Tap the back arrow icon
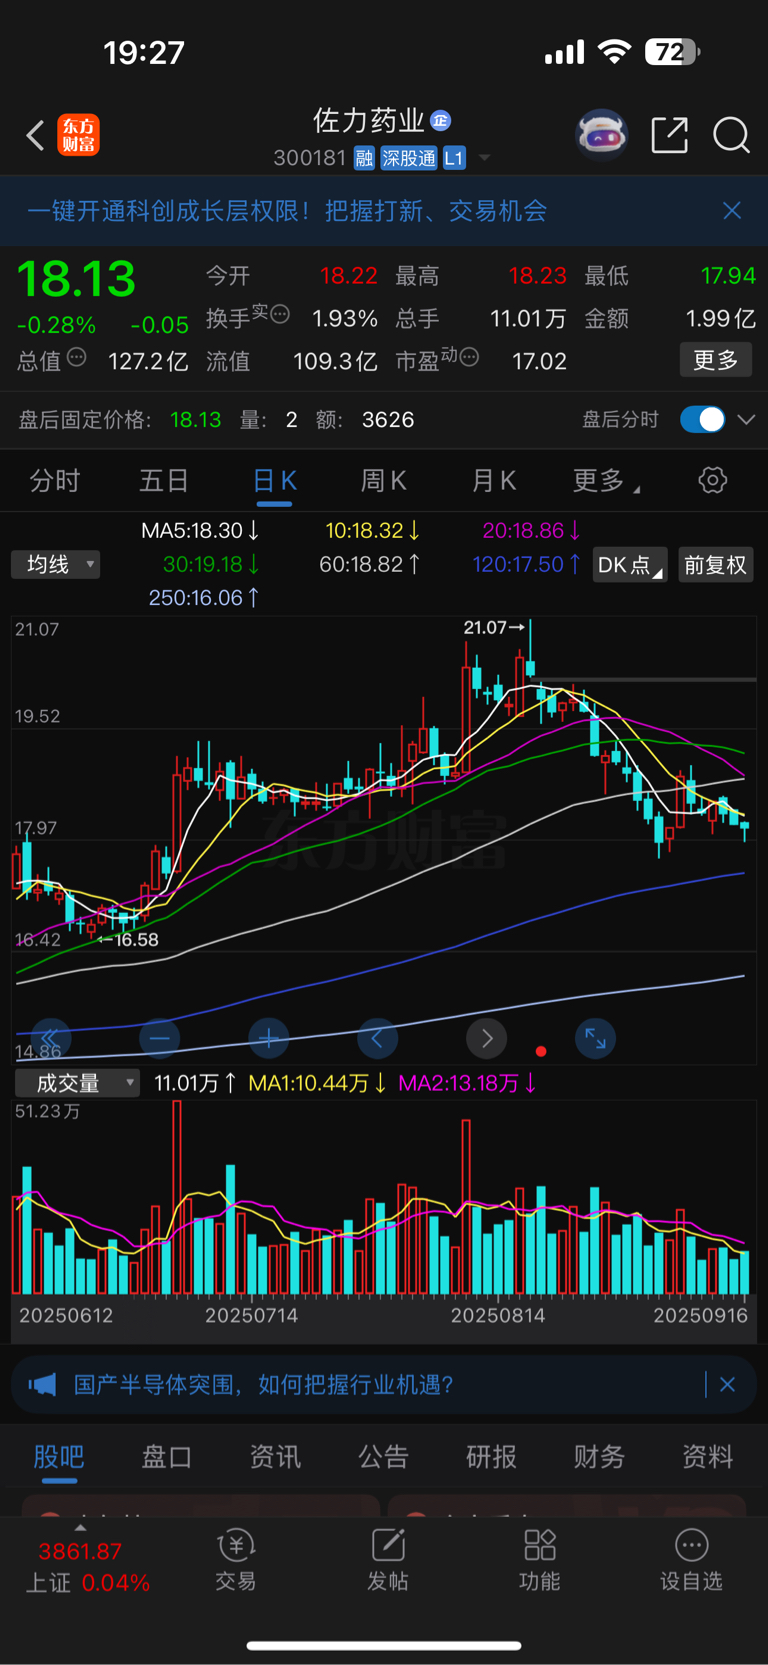768x1665 pixels. [x=35, y=135]
